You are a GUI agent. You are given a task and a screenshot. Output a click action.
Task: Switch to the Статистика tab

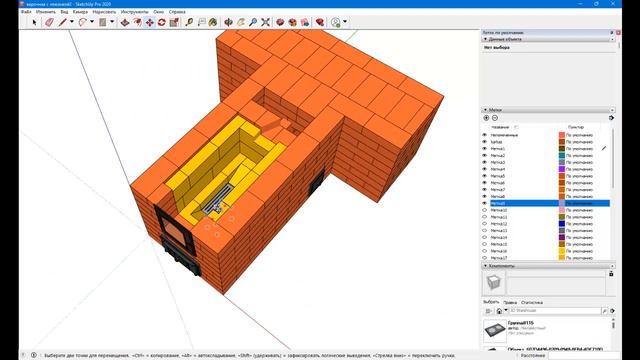click(532, 302)
